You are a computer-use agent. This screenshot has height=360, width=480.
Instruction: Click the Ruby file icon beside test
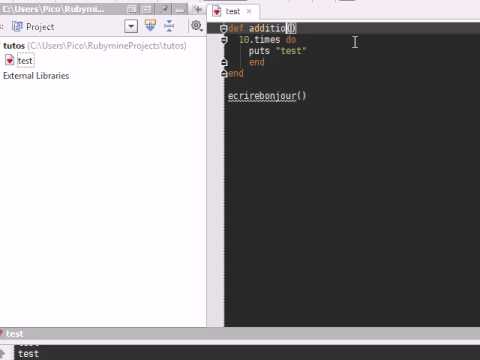tap(10, 60)
